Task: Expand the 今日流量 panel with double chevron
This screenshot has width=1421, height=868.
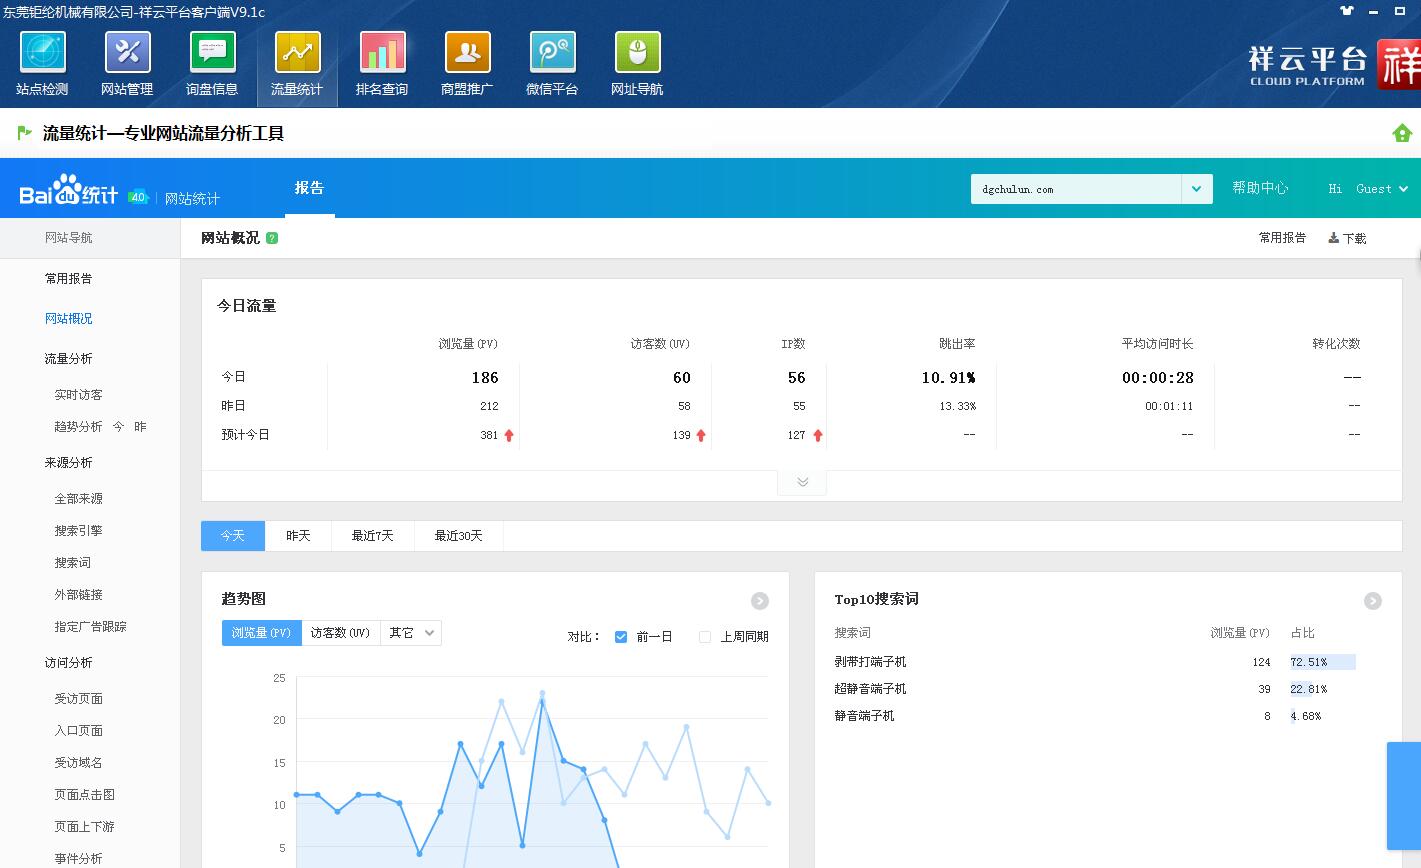Action: click(x=802, y=482)
